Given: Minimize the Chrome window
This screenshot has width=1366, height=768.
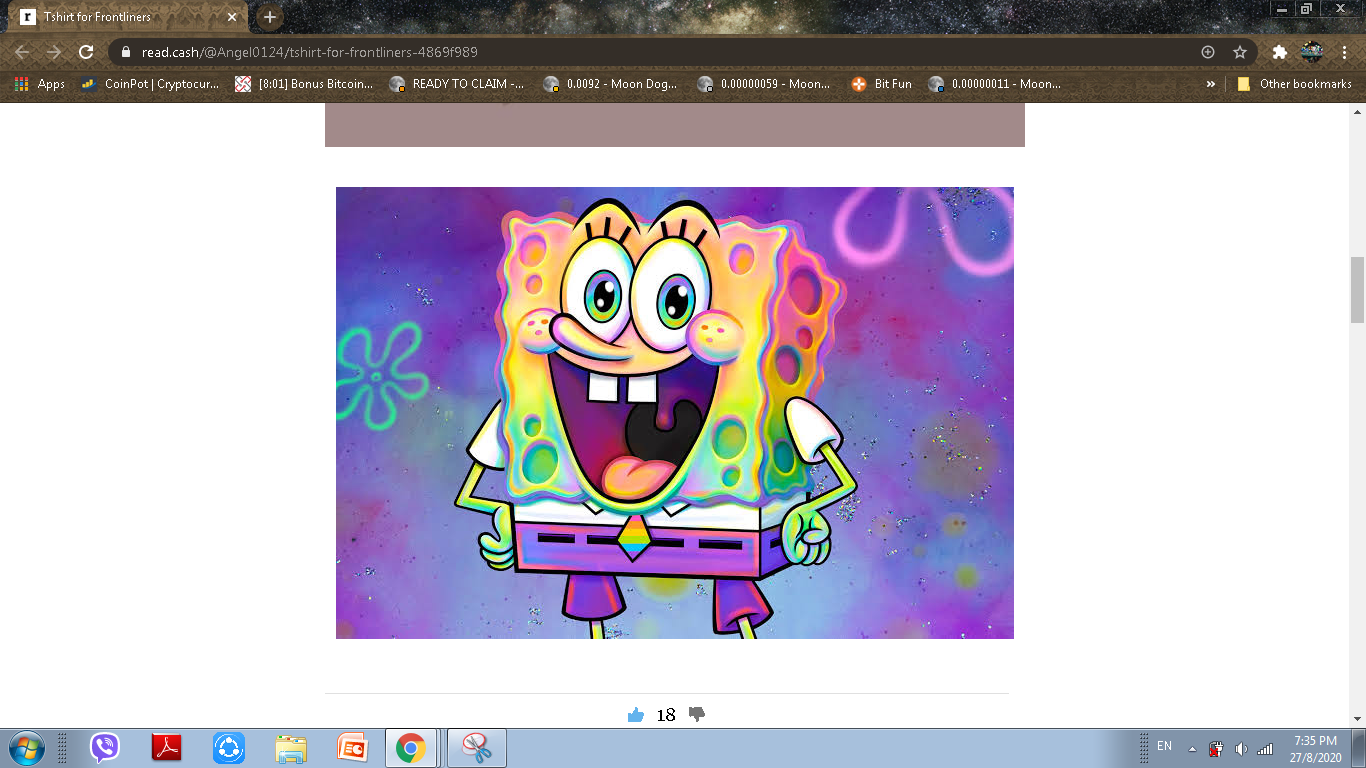Looking at the screenshot, I should (x=1282, y=9).
